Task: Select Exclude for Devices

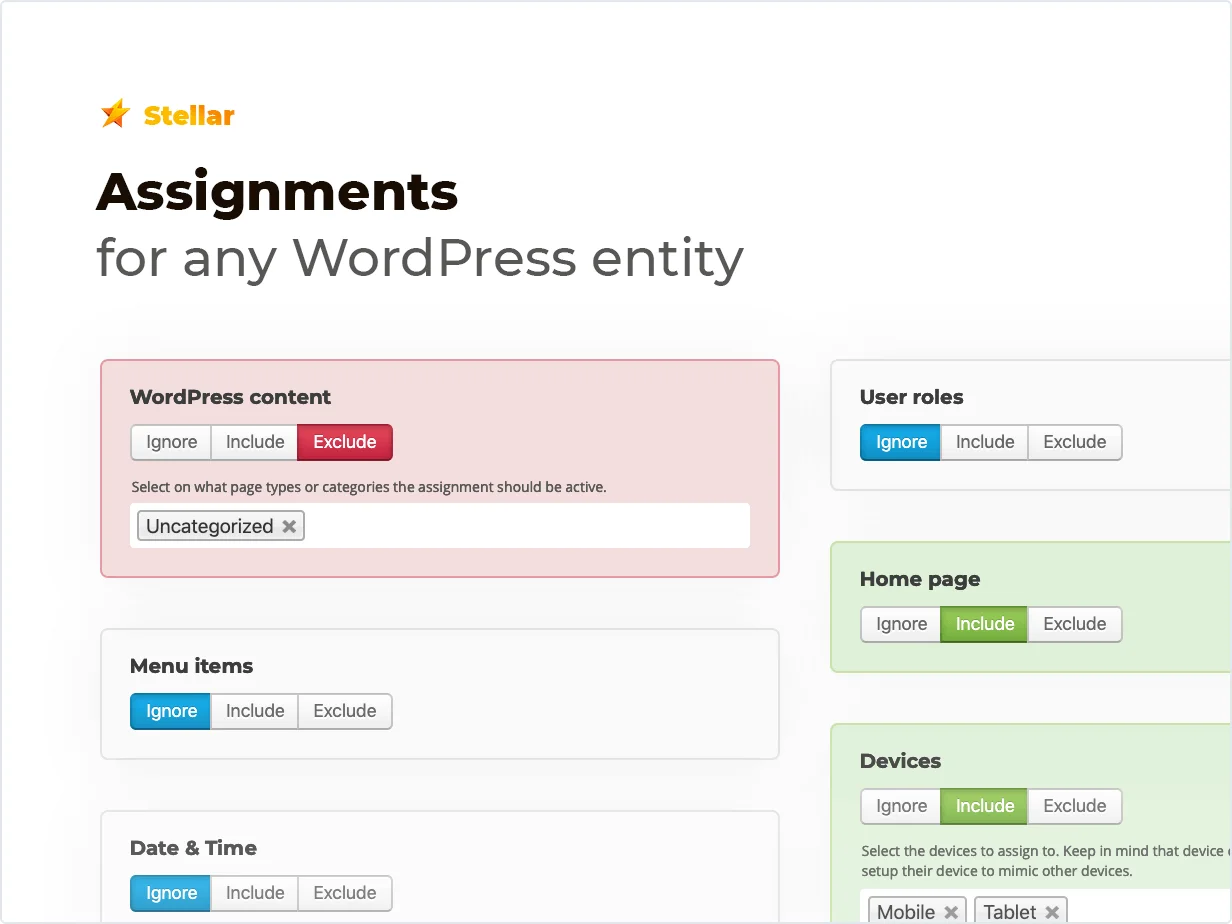Action: (x=1075, y=806)
